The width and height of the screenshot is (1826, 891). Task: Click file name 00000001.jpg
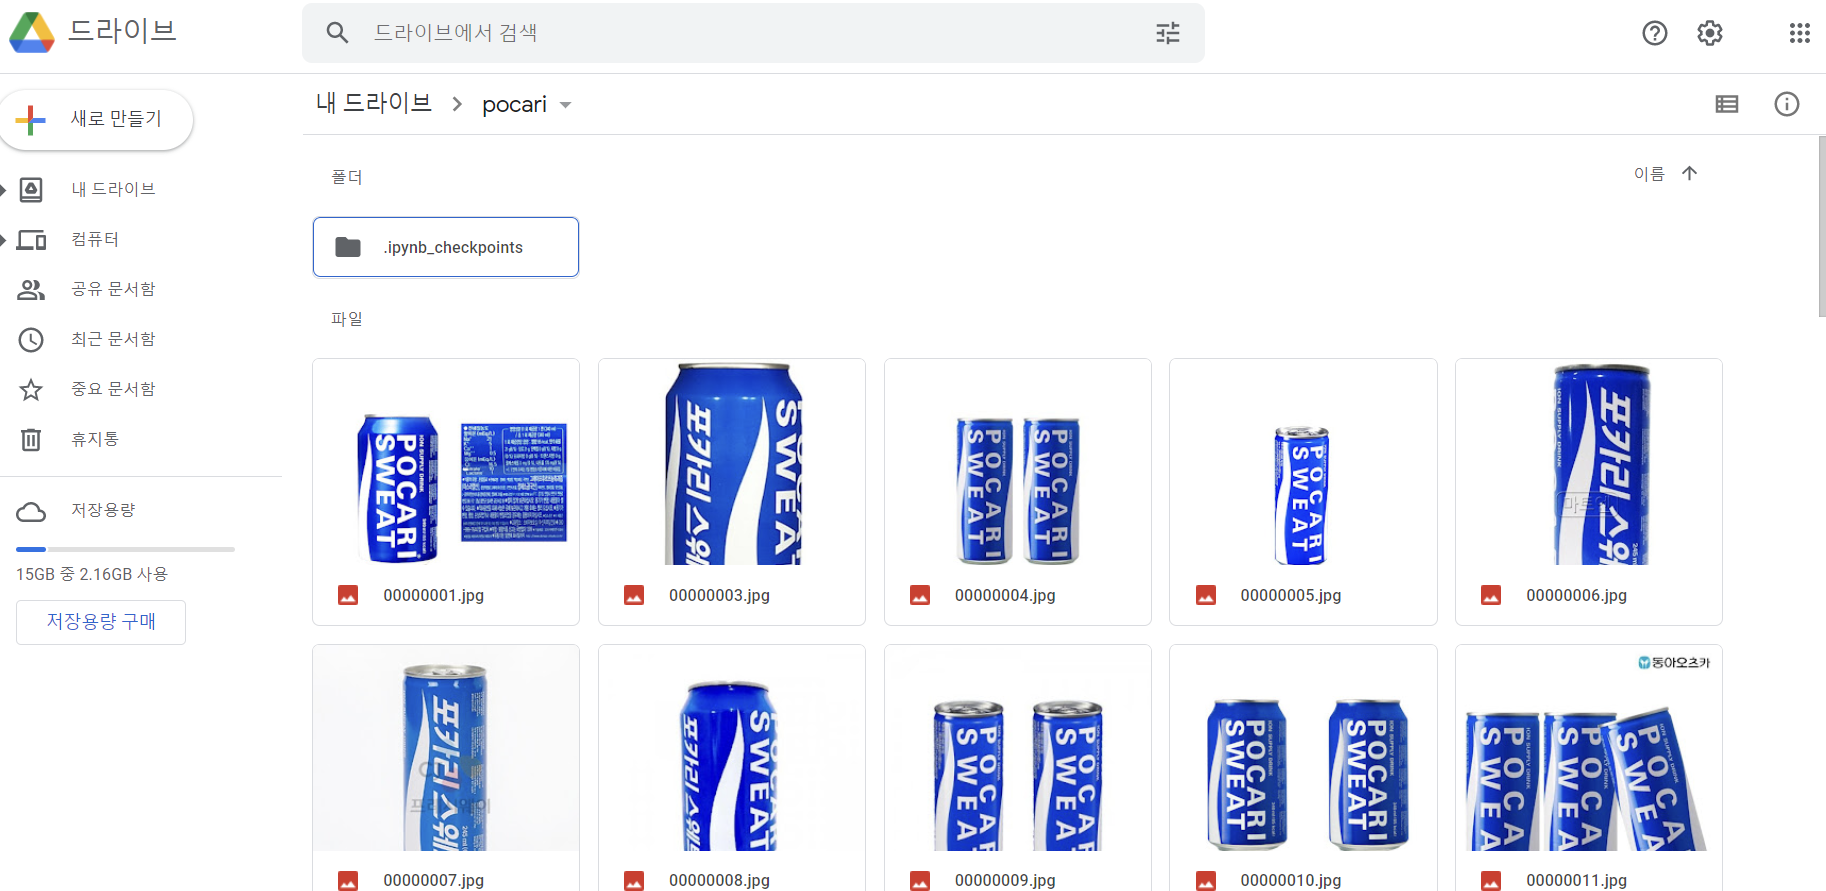[x=434, y=595]
